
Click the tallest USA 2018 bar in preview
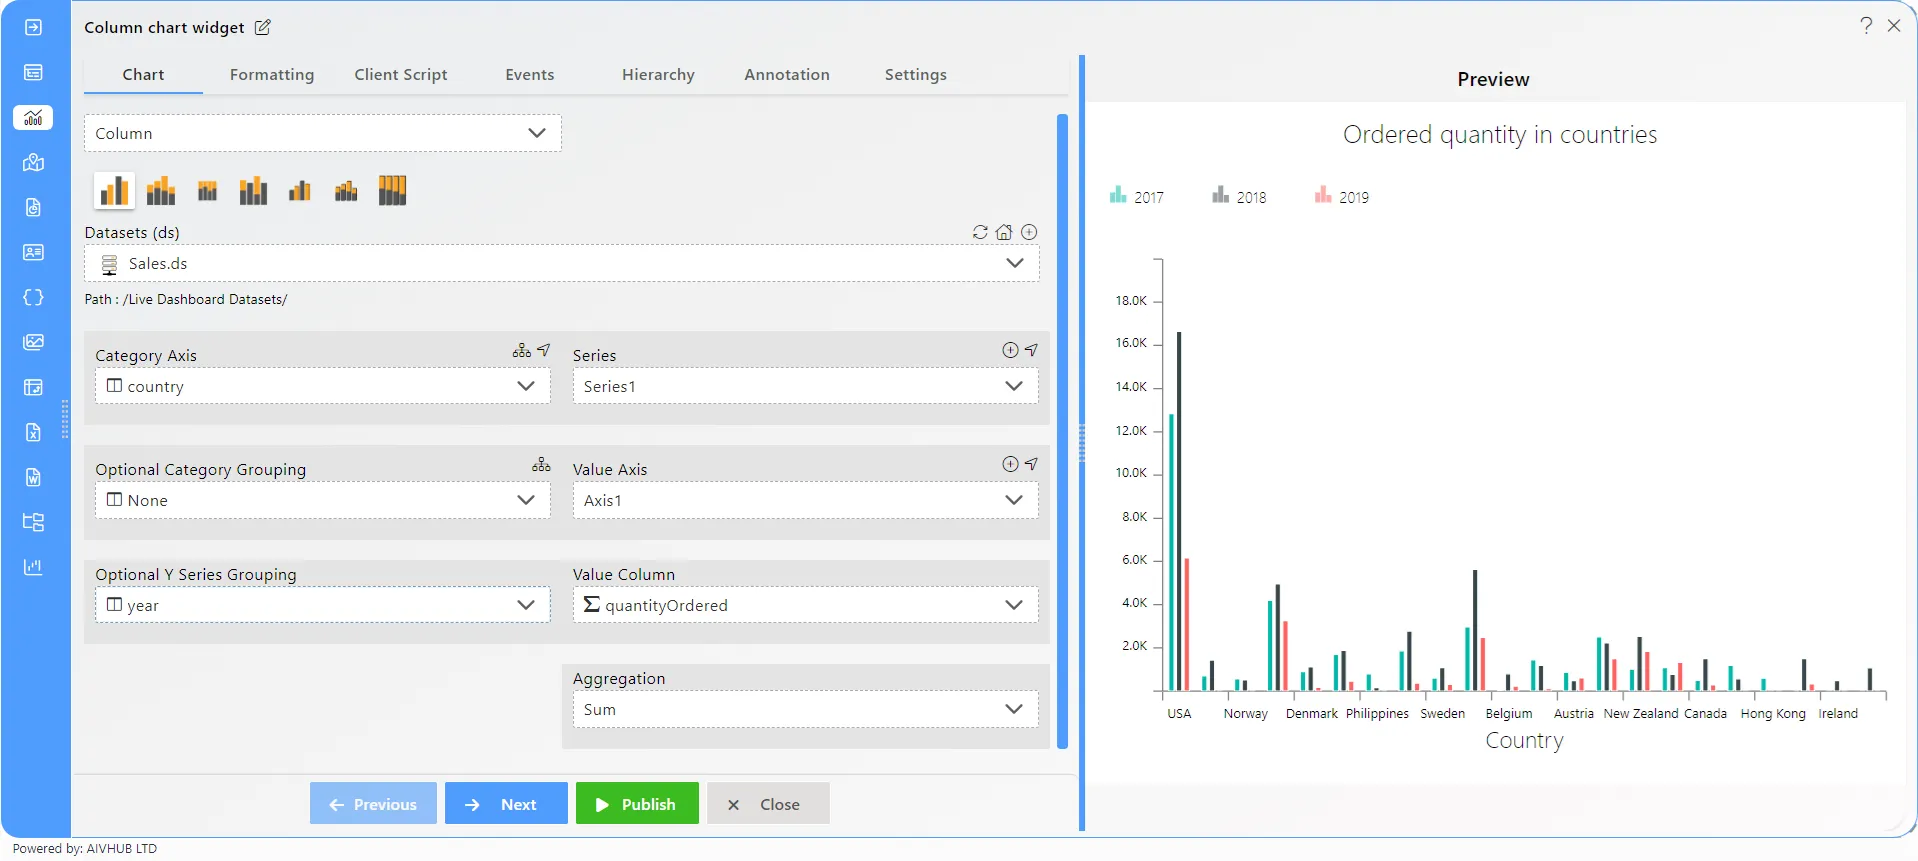pyautogui.click(x=1179, y=511)
